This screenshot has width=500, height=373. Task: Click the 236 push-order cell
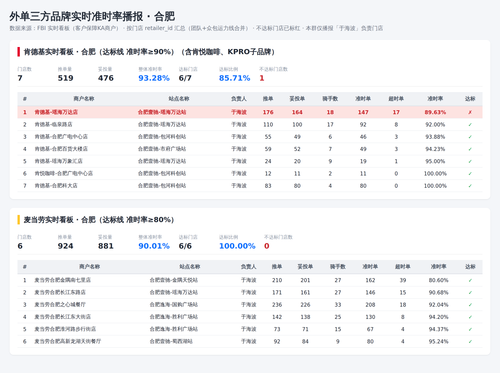click(277, 305)
